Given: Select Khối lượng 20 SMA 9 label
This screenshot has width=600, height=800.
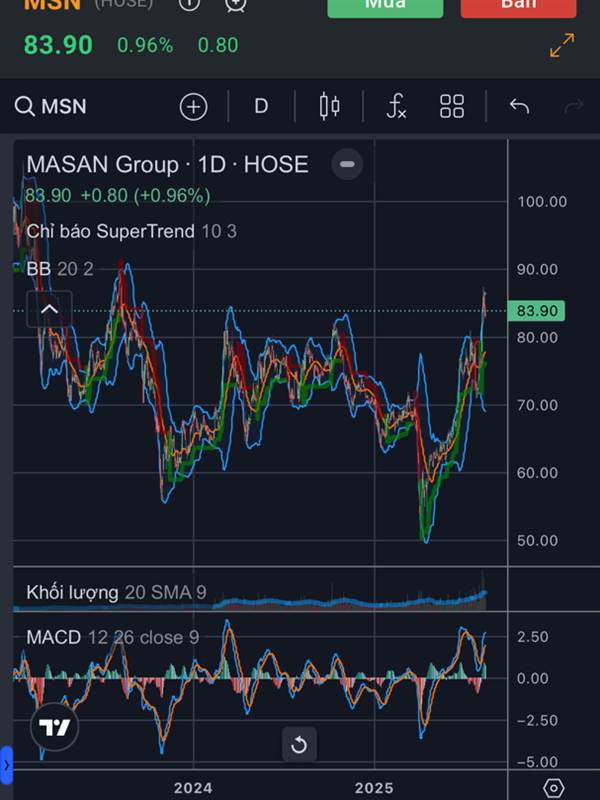Looking at the screenshot, I should tap(116, 592).
